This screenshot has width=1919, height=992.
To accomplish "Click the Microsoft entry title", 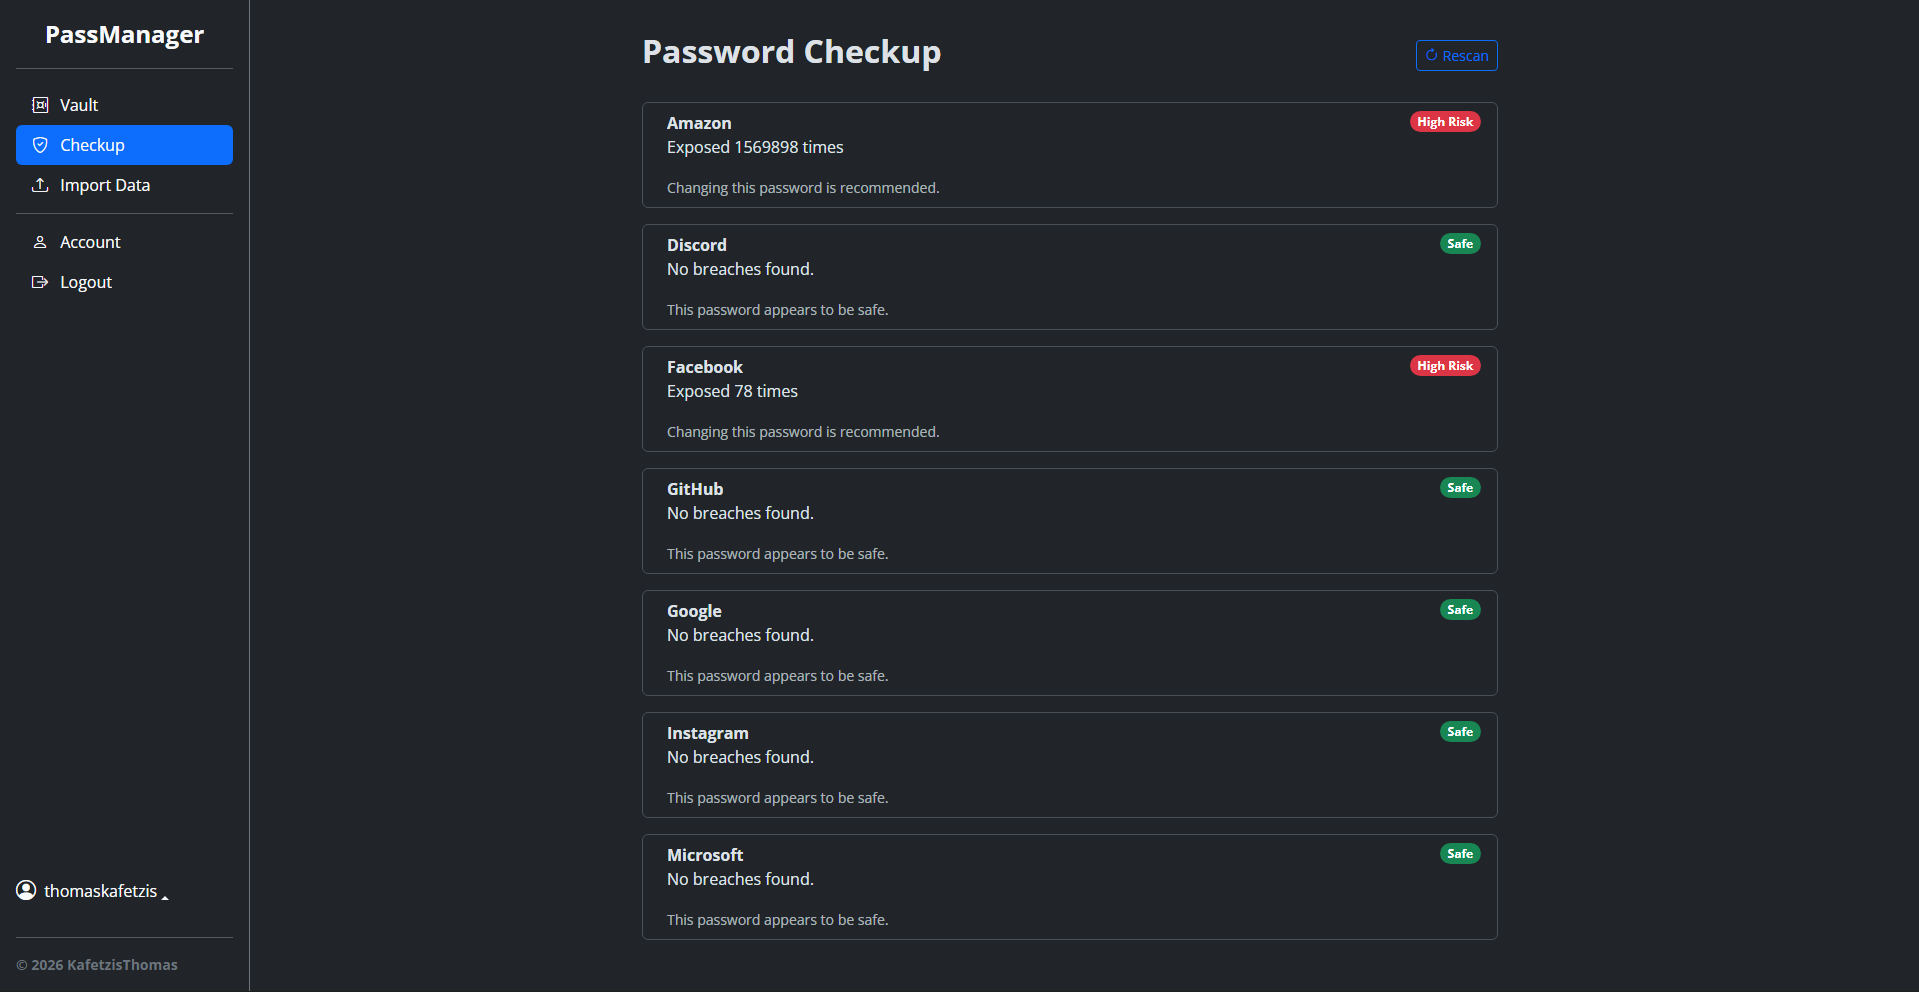I will pos(705,855).
